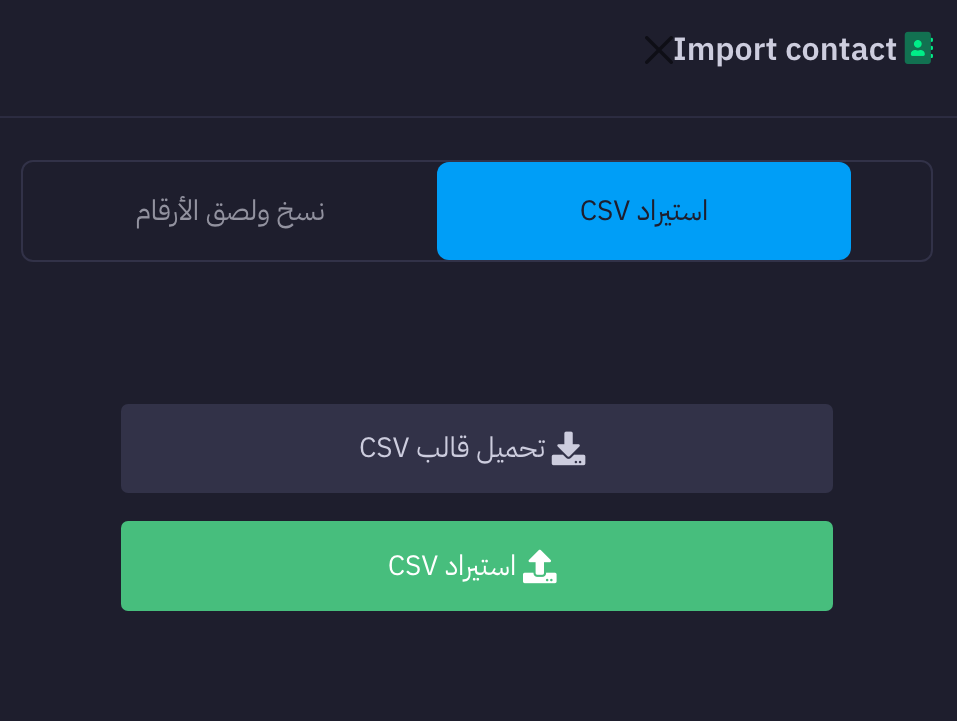
Task: Click the Import contact title text
Action: [x=784, y=49]
